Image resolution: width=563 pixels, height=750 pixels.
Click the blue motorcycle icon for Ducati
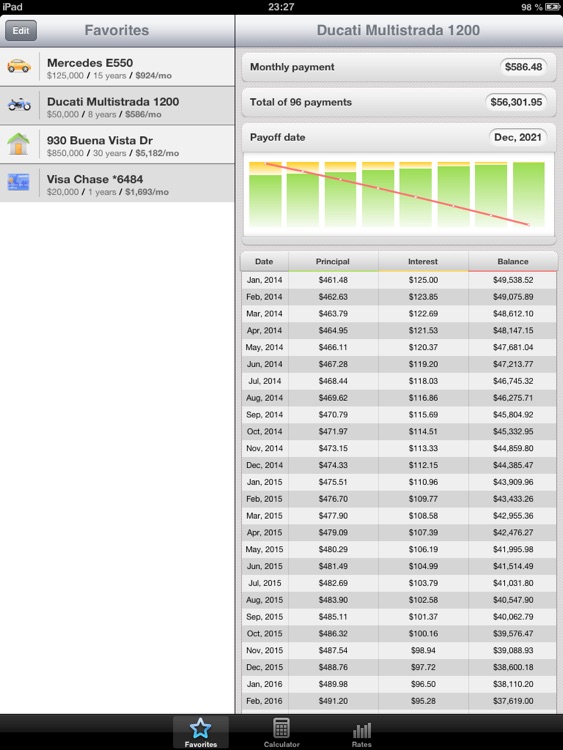[x=19, y=104]
